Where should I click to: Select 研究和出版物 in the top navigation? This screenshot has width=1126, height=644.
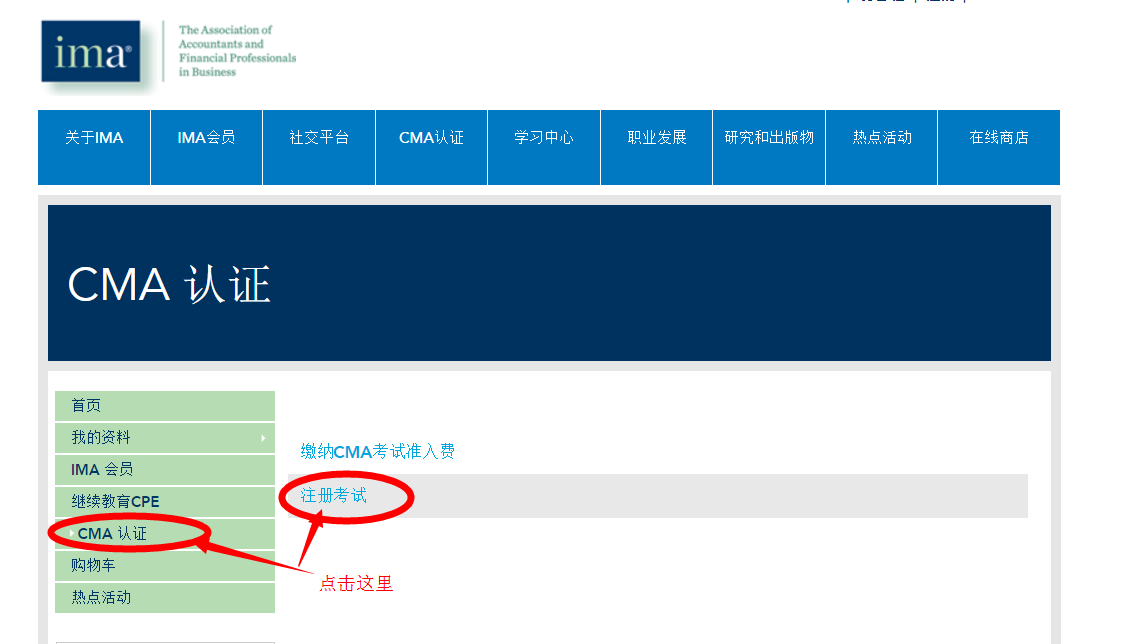tap(769, 138)
